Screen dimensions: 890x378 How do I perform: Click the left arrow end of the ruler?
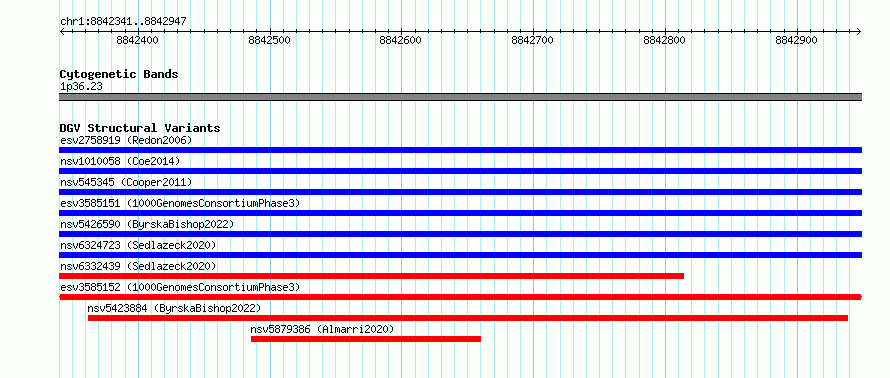click(x=62, y=31)
